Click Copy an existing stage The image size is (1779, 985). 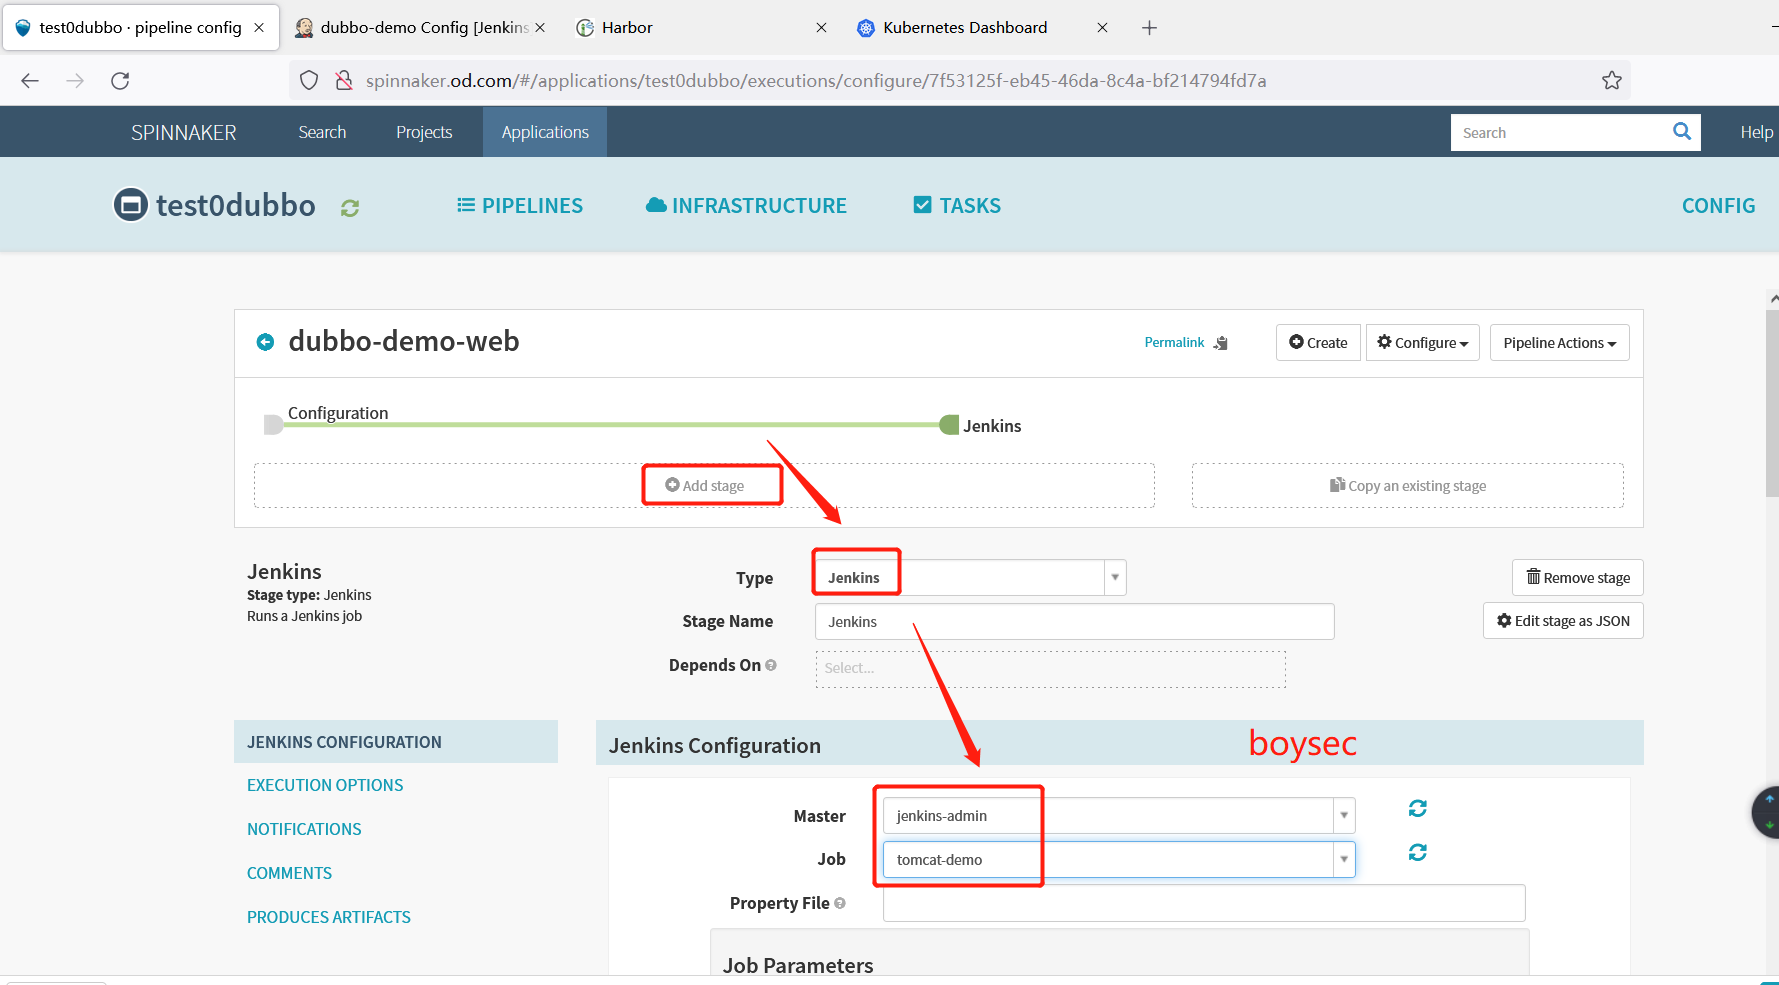[x=1407, y=485]
